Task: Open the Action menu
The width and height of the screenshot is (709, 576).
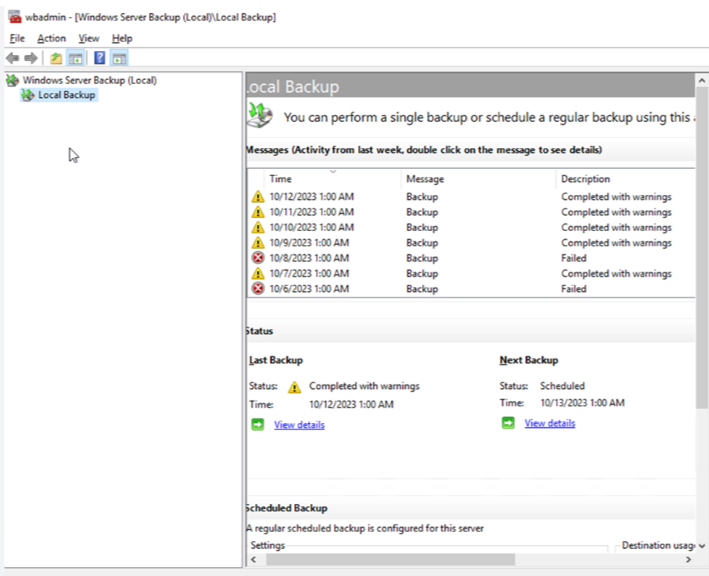Action: (x=51, y=38)
